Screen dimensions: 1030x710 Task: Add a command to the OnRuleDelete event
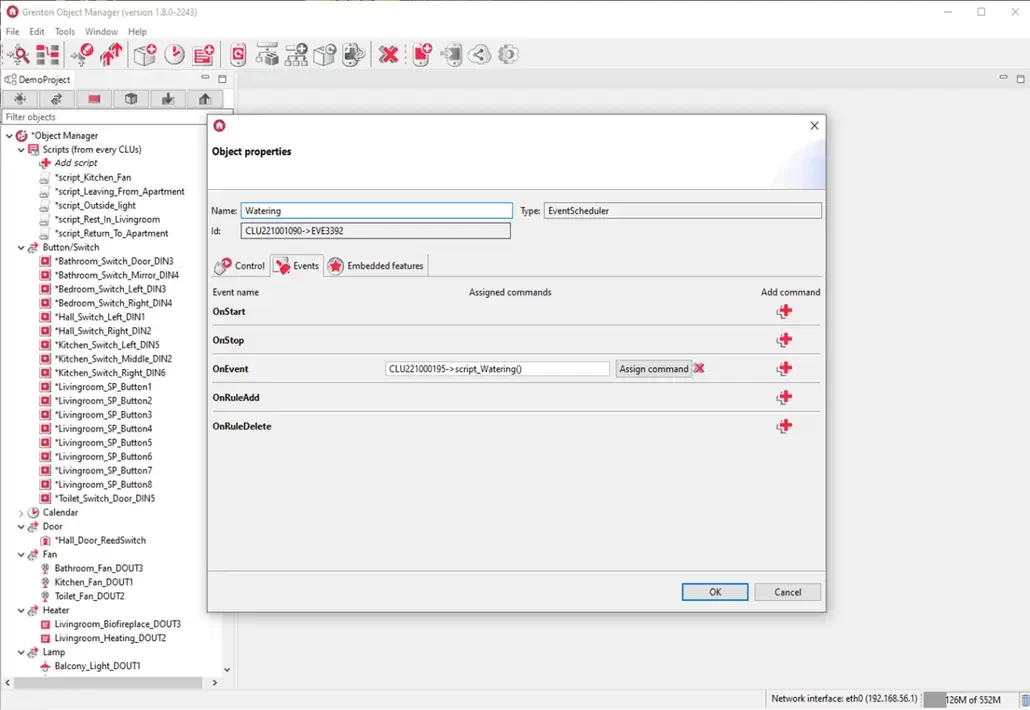[784, 426]
